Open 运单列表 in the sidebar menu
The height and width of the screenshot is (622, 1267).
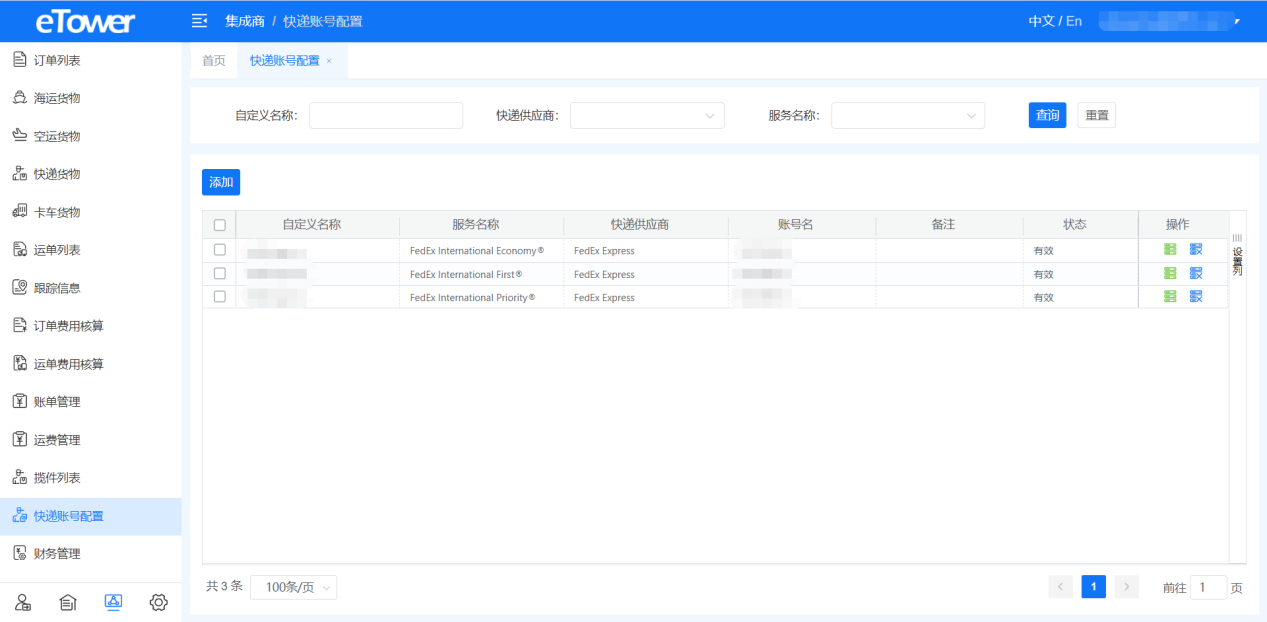pos(57,250)
